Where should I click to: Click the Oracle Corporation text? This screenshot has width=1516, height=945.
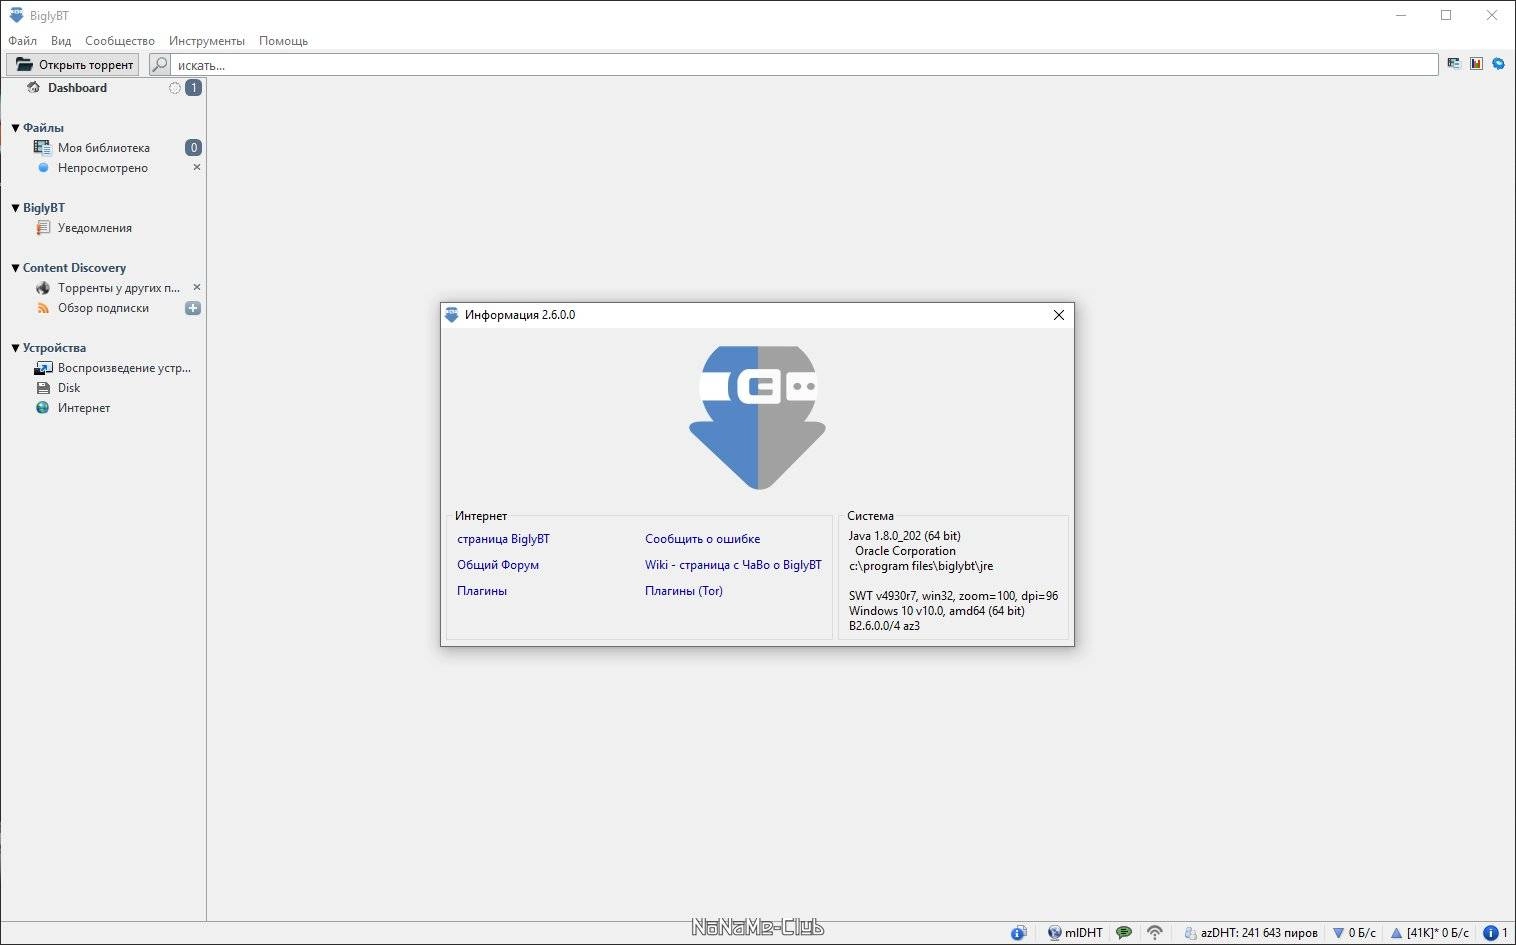click(905, 551)
